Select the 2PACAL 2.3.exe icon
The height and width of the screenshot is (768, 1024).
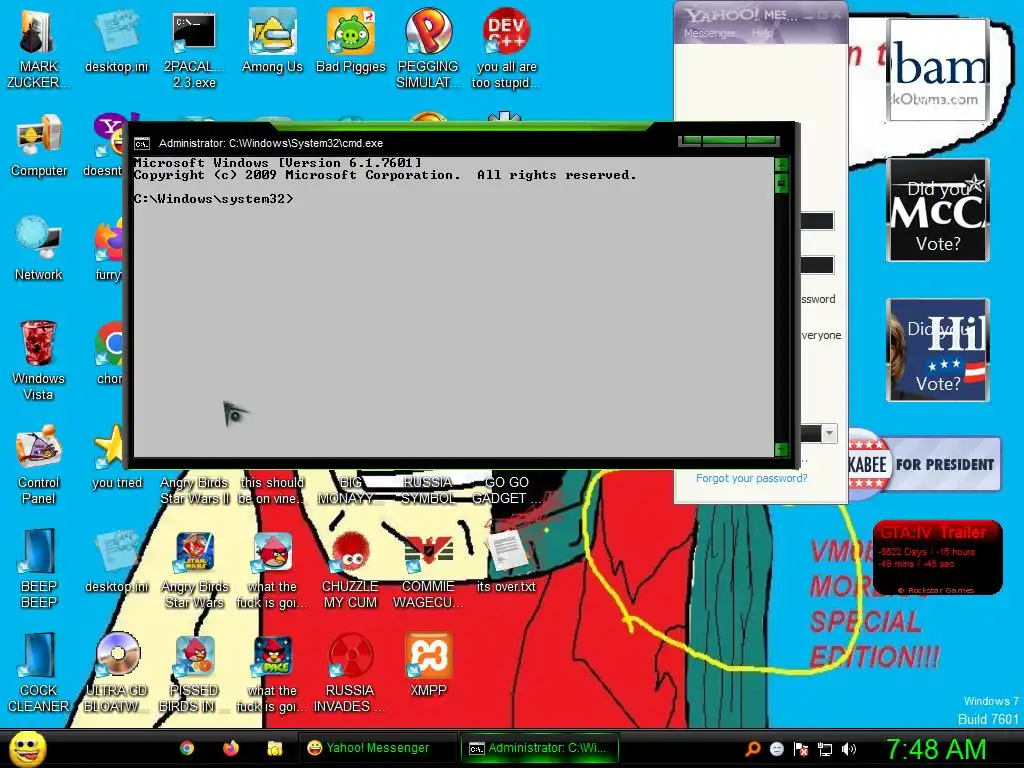click(194, 48)
